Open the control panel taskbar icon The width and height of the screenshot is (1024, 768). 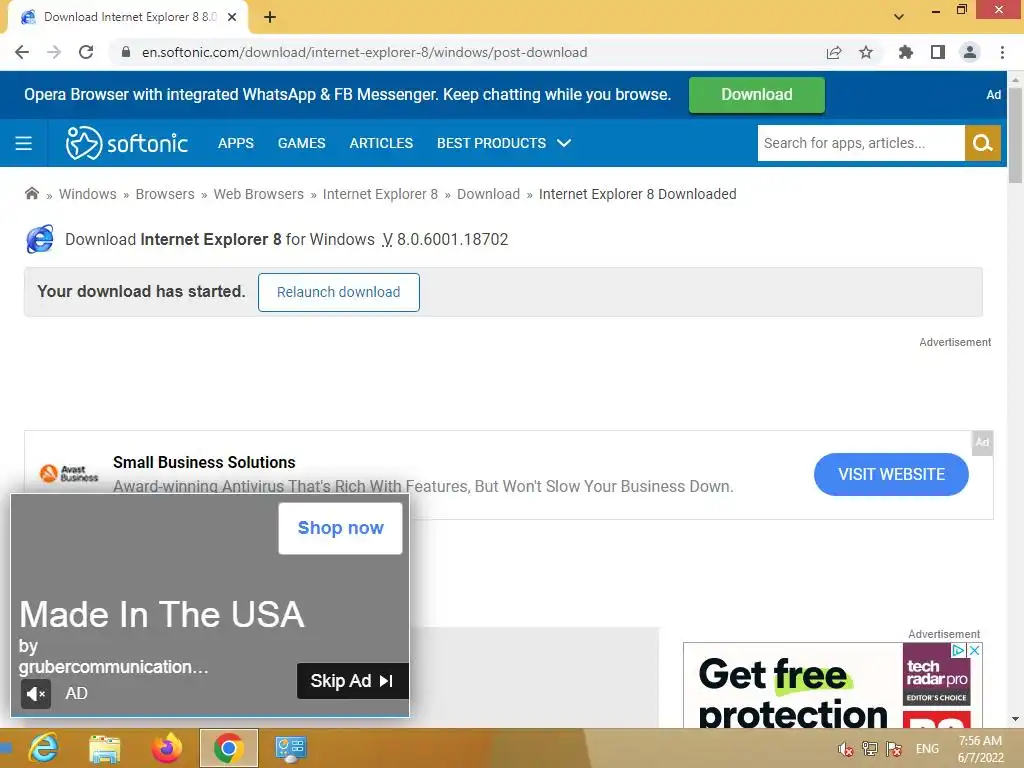pyautogui.click(x=291, y=748)
